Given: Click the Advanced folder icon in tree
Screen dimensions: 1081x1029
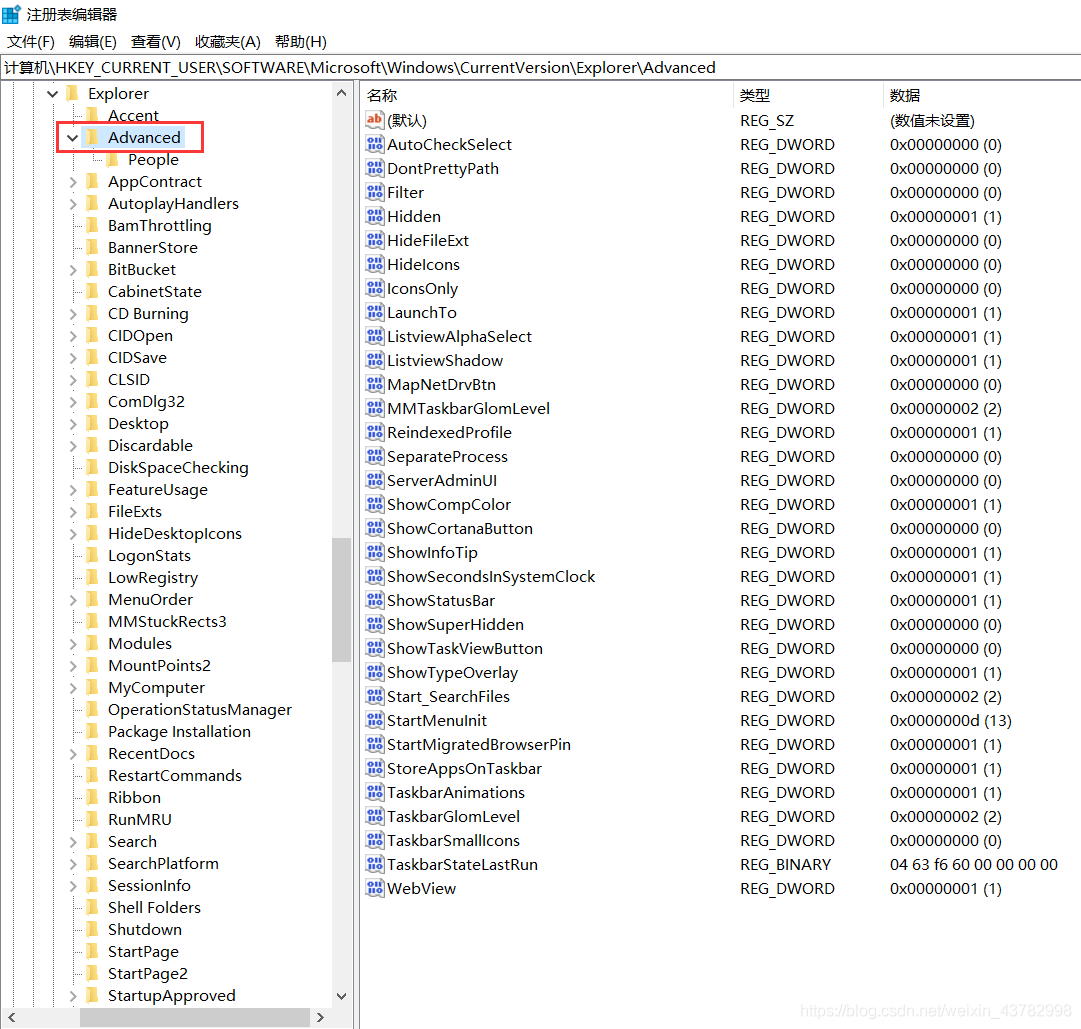Looking at the screenshot, I should 92,137.
